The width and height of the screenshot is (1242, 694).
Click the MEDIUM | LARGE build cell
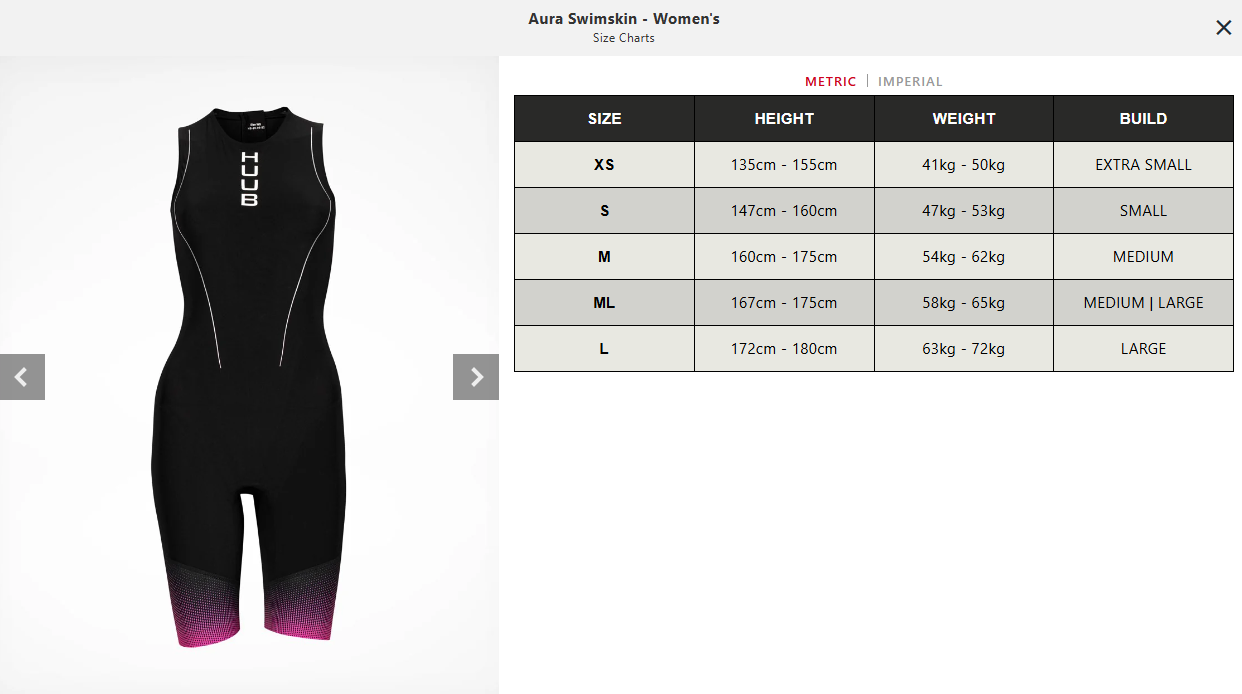tap(1143, 303)
